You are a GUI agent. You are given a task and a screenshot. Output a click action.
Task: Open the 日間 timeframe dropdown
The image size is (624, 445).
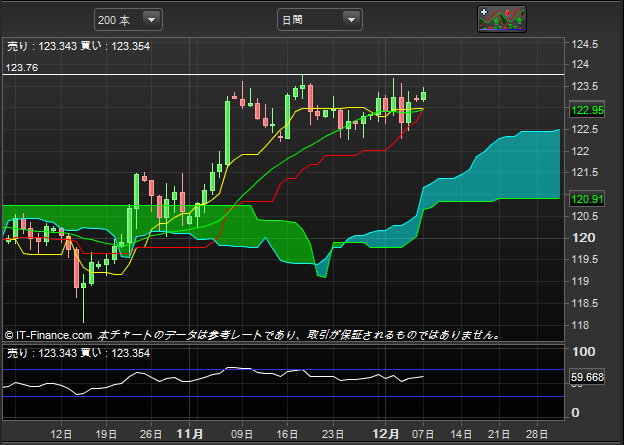[320, 20]
